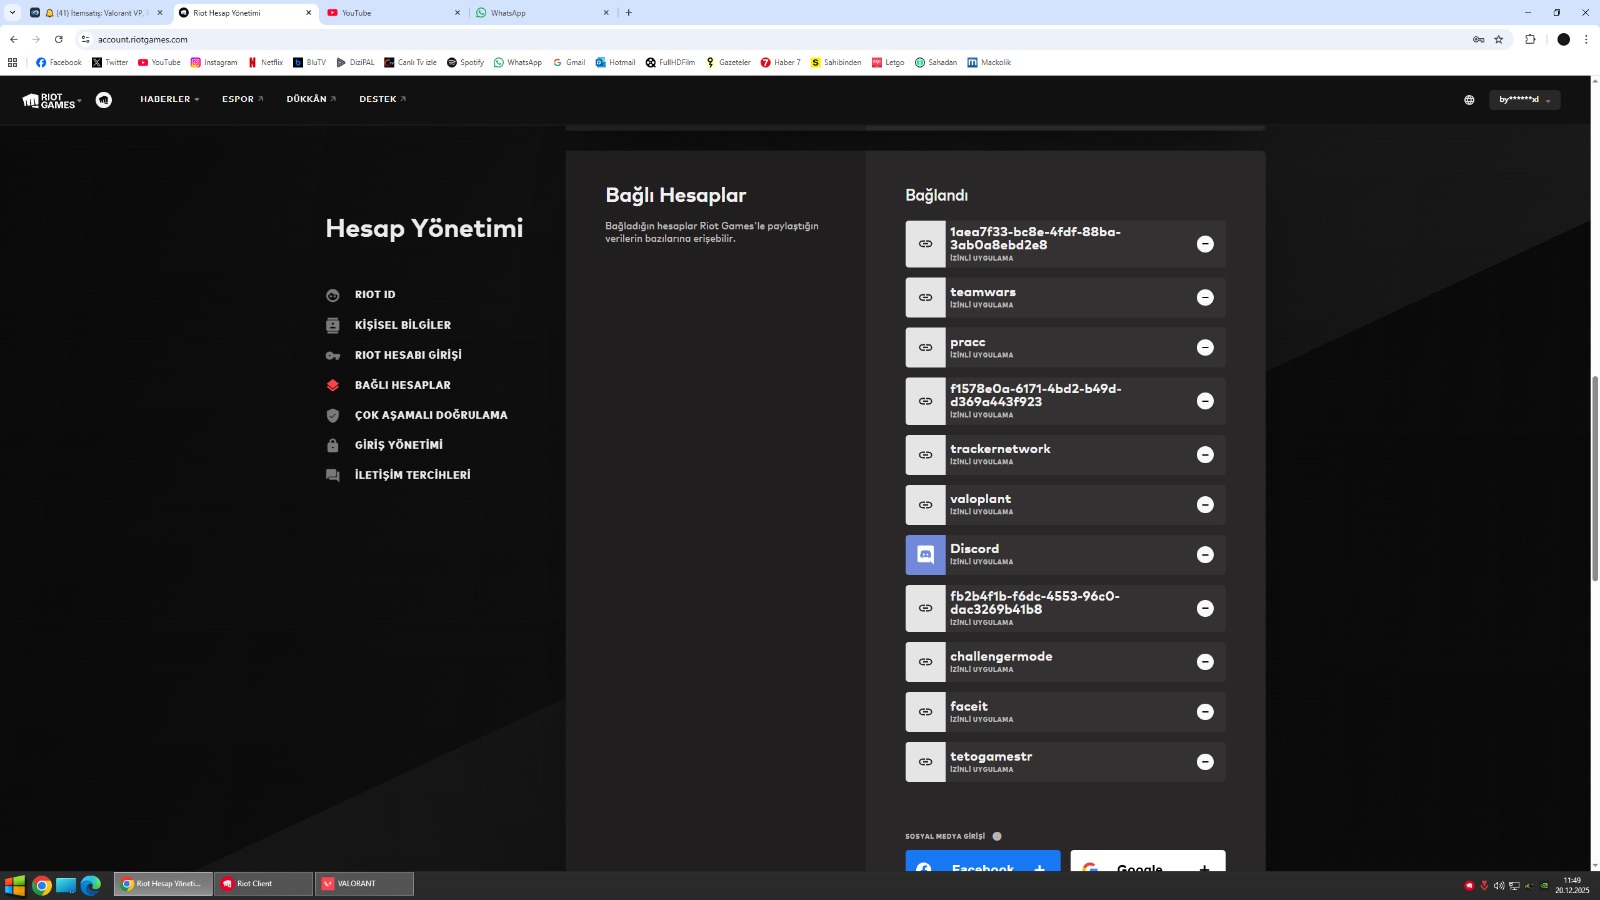Switch to Riot Client taskbar window
This screenshot has height=900, width=1600.
point(263,884)
